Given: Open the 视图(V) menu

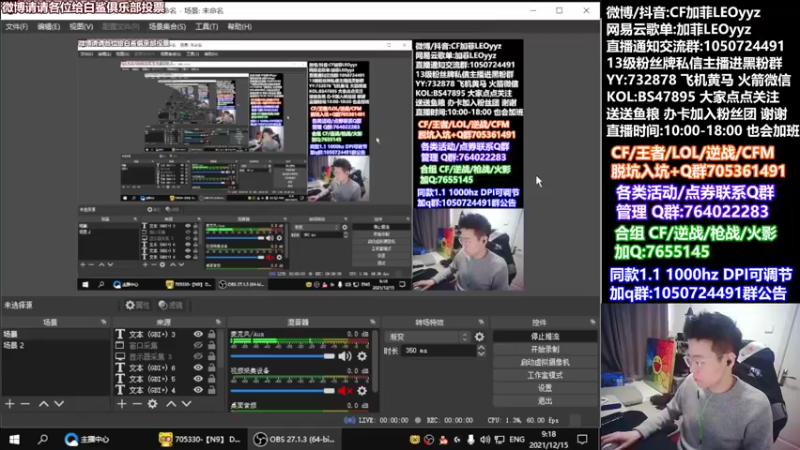Looking at the screenshot, I should tap(81, 27).
